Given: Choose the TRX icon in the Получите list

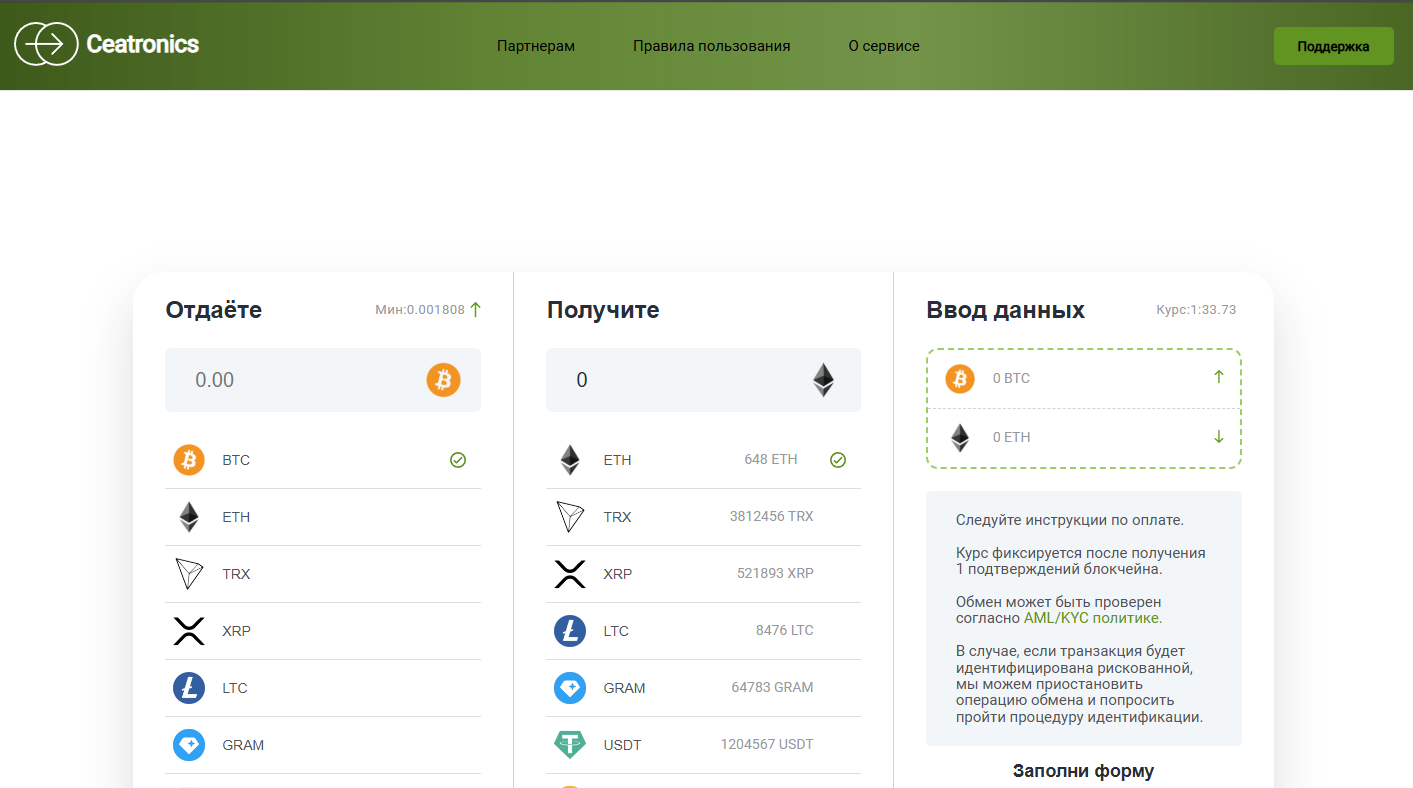Looking at the screenshot, I should pos(570,517).
